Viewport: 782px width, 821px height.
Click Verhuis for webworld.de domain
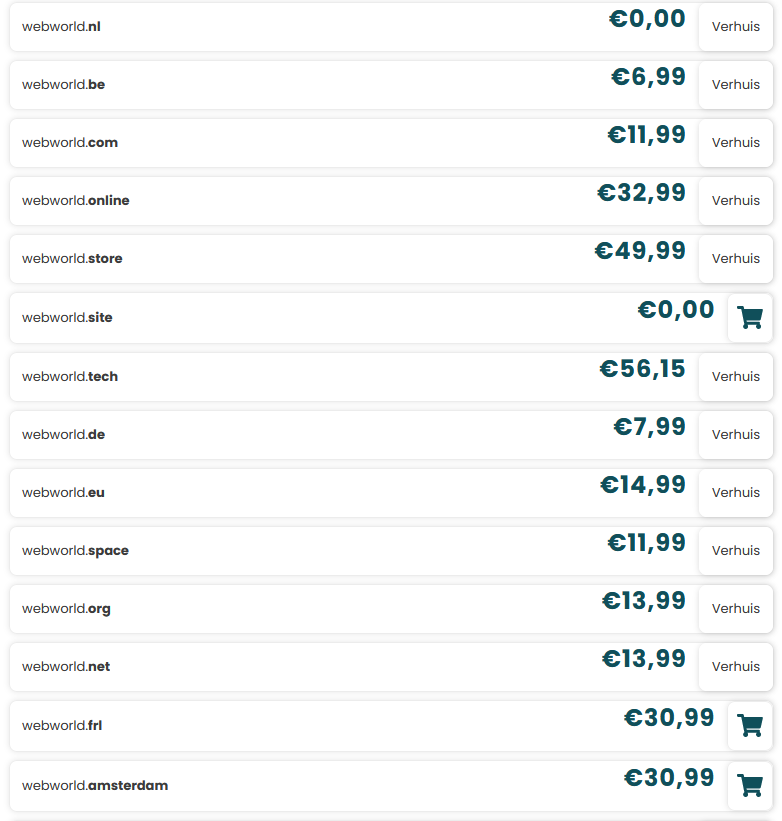coord(735,435)
